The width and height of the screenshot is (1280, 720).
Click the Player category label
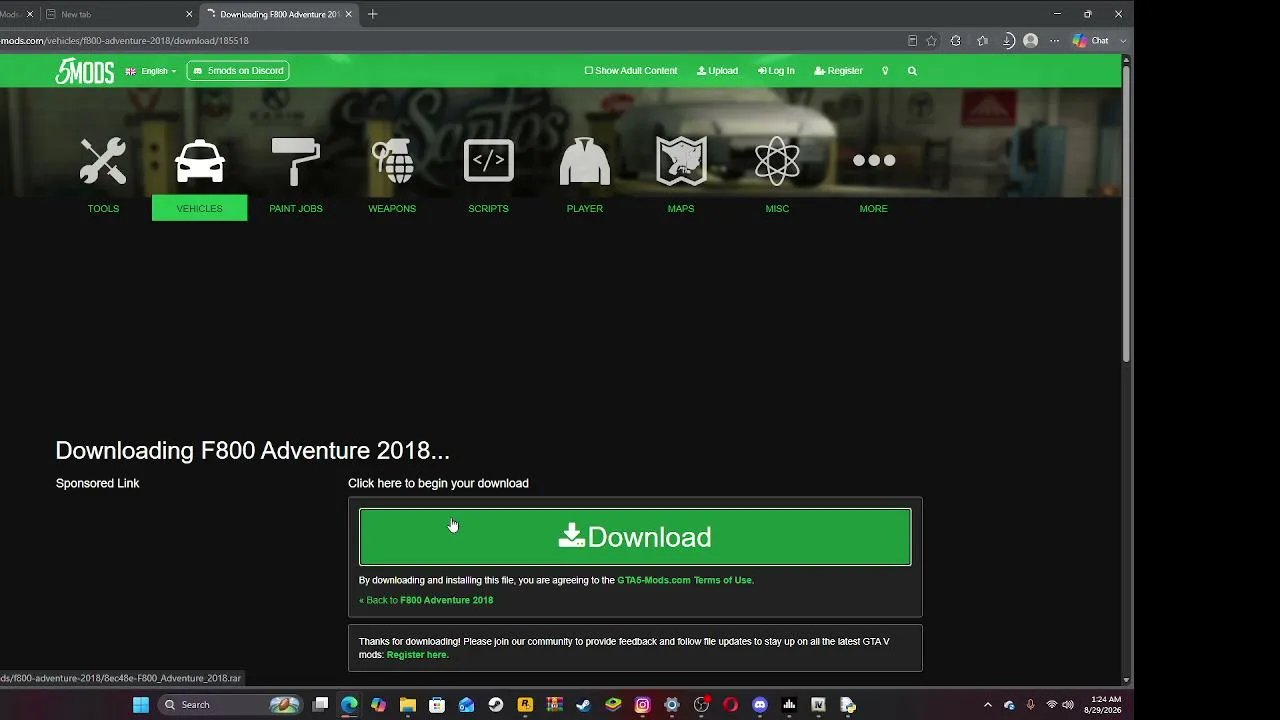pos(585,209)
